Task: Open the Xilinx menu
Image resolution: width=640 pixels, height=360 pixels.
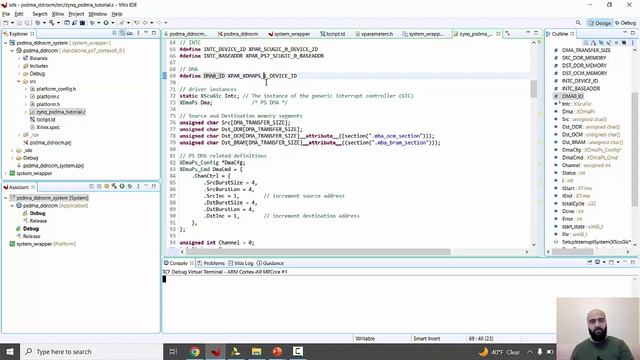Action: tap(58, 14)
